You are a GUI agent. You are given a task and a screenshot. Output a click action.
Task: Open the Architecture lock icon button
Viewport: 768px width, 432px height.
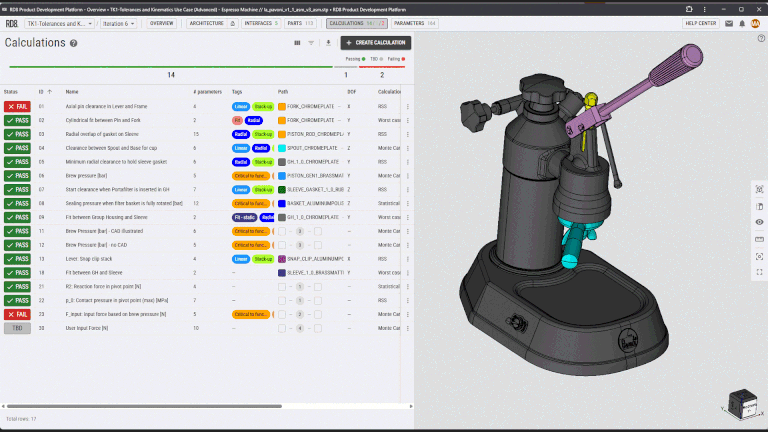pyautogui.click(x=233, y=24)
